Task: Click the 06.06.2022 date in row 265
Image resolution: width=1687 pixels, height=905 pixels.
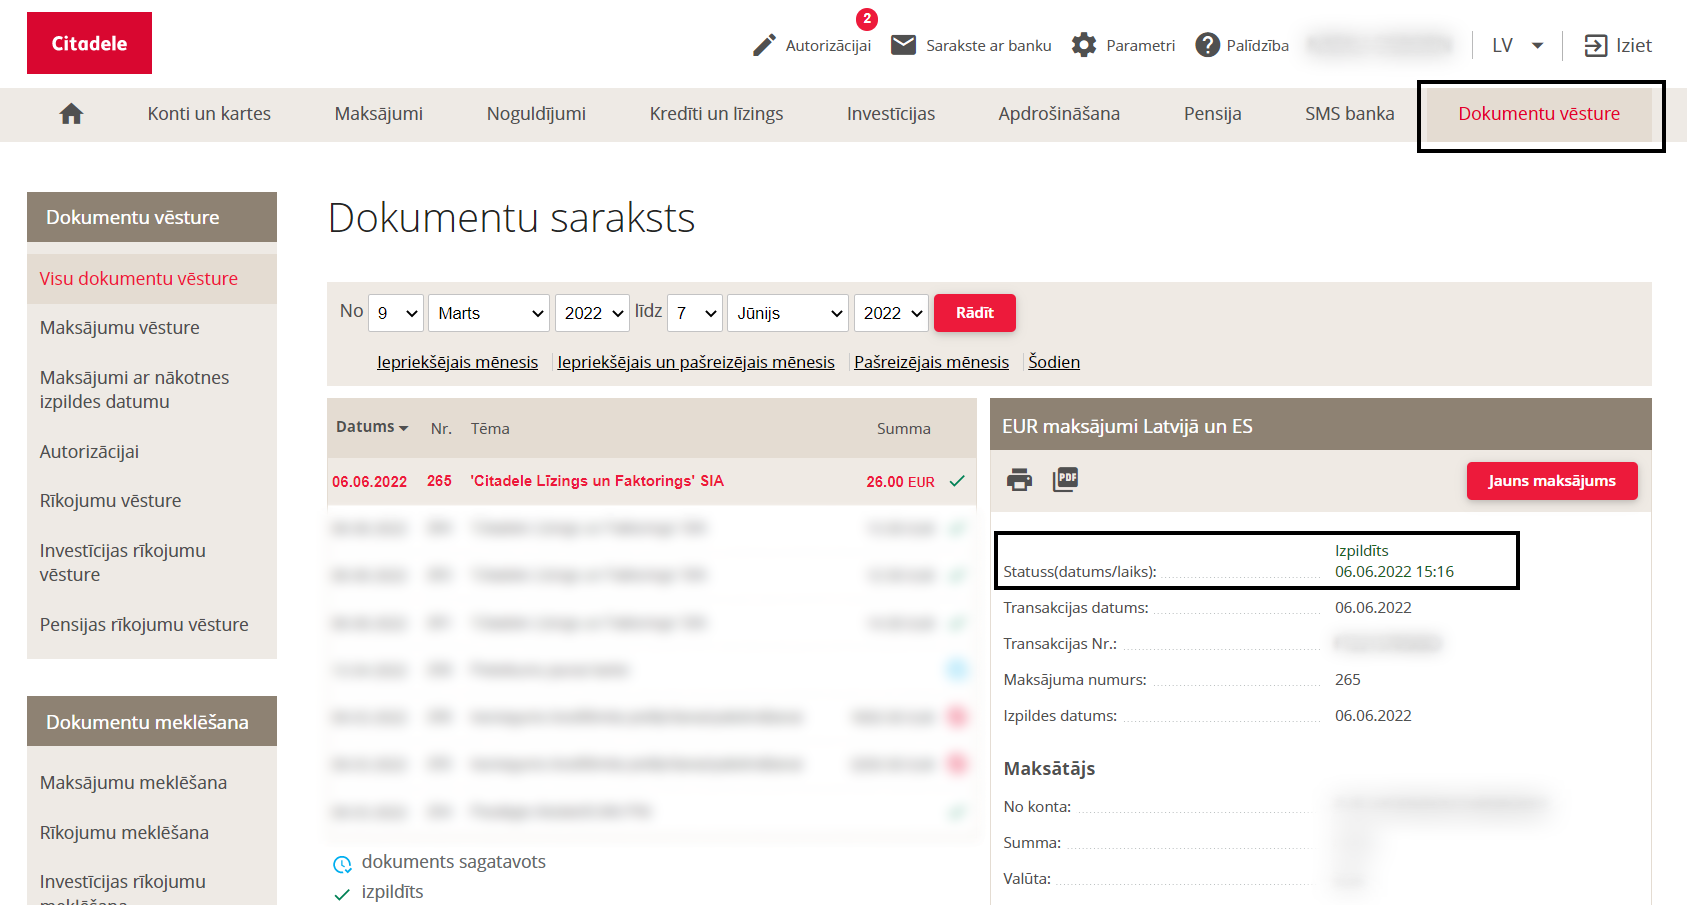Action: [x=369, y=482]
